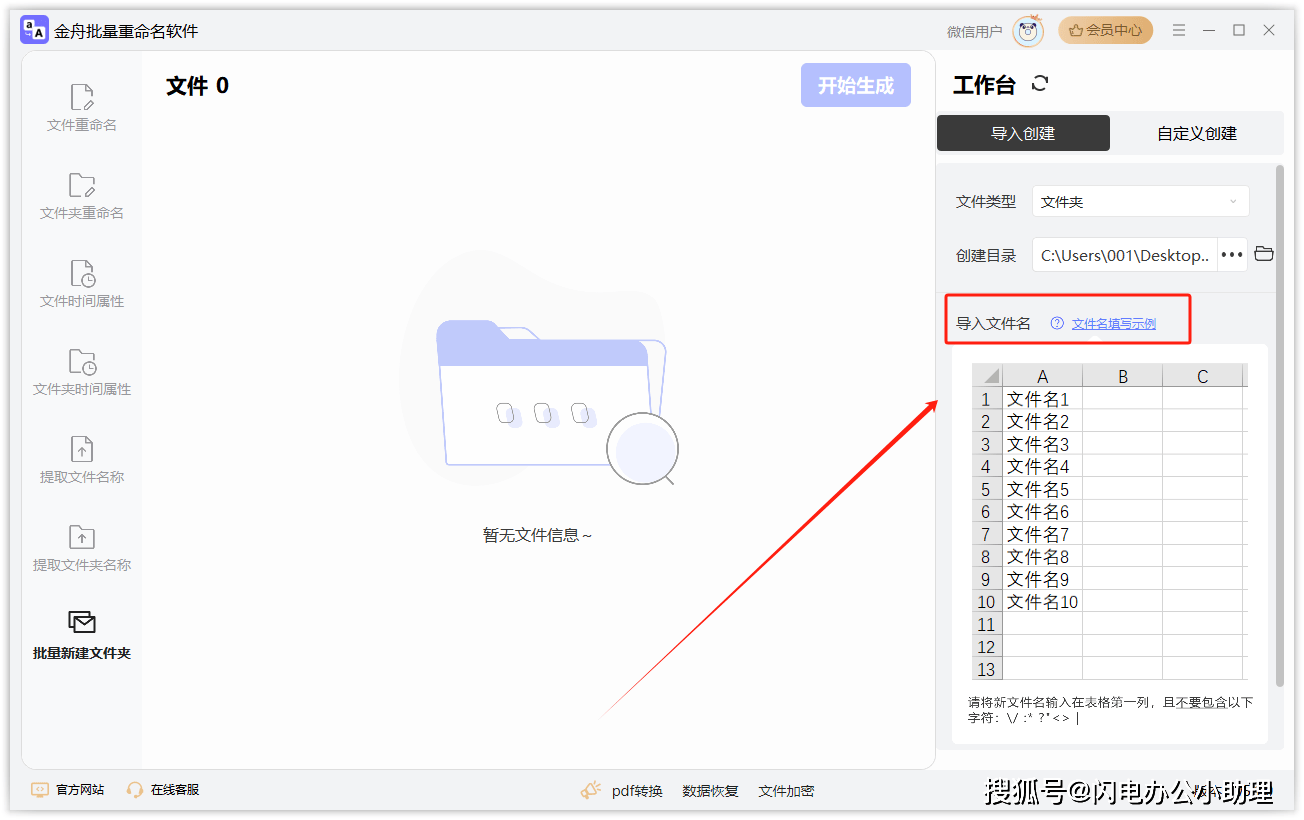Click the example sheet image below 导入文件名

[1110, 522]
